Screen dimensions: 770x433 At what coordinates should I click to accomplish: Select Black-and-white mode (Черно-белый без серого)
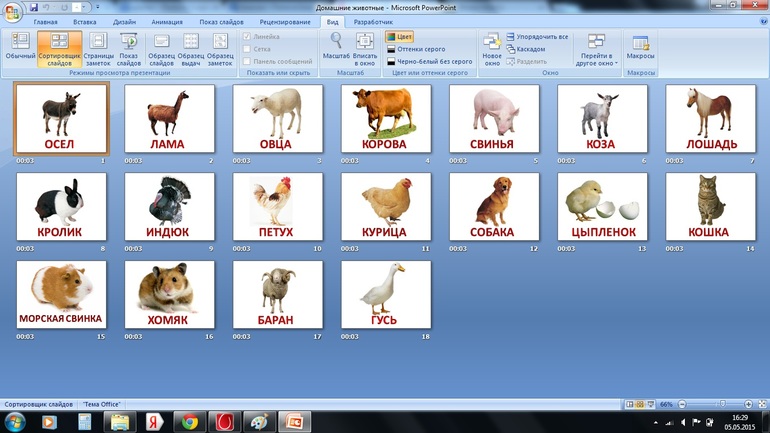click(429, 61)
